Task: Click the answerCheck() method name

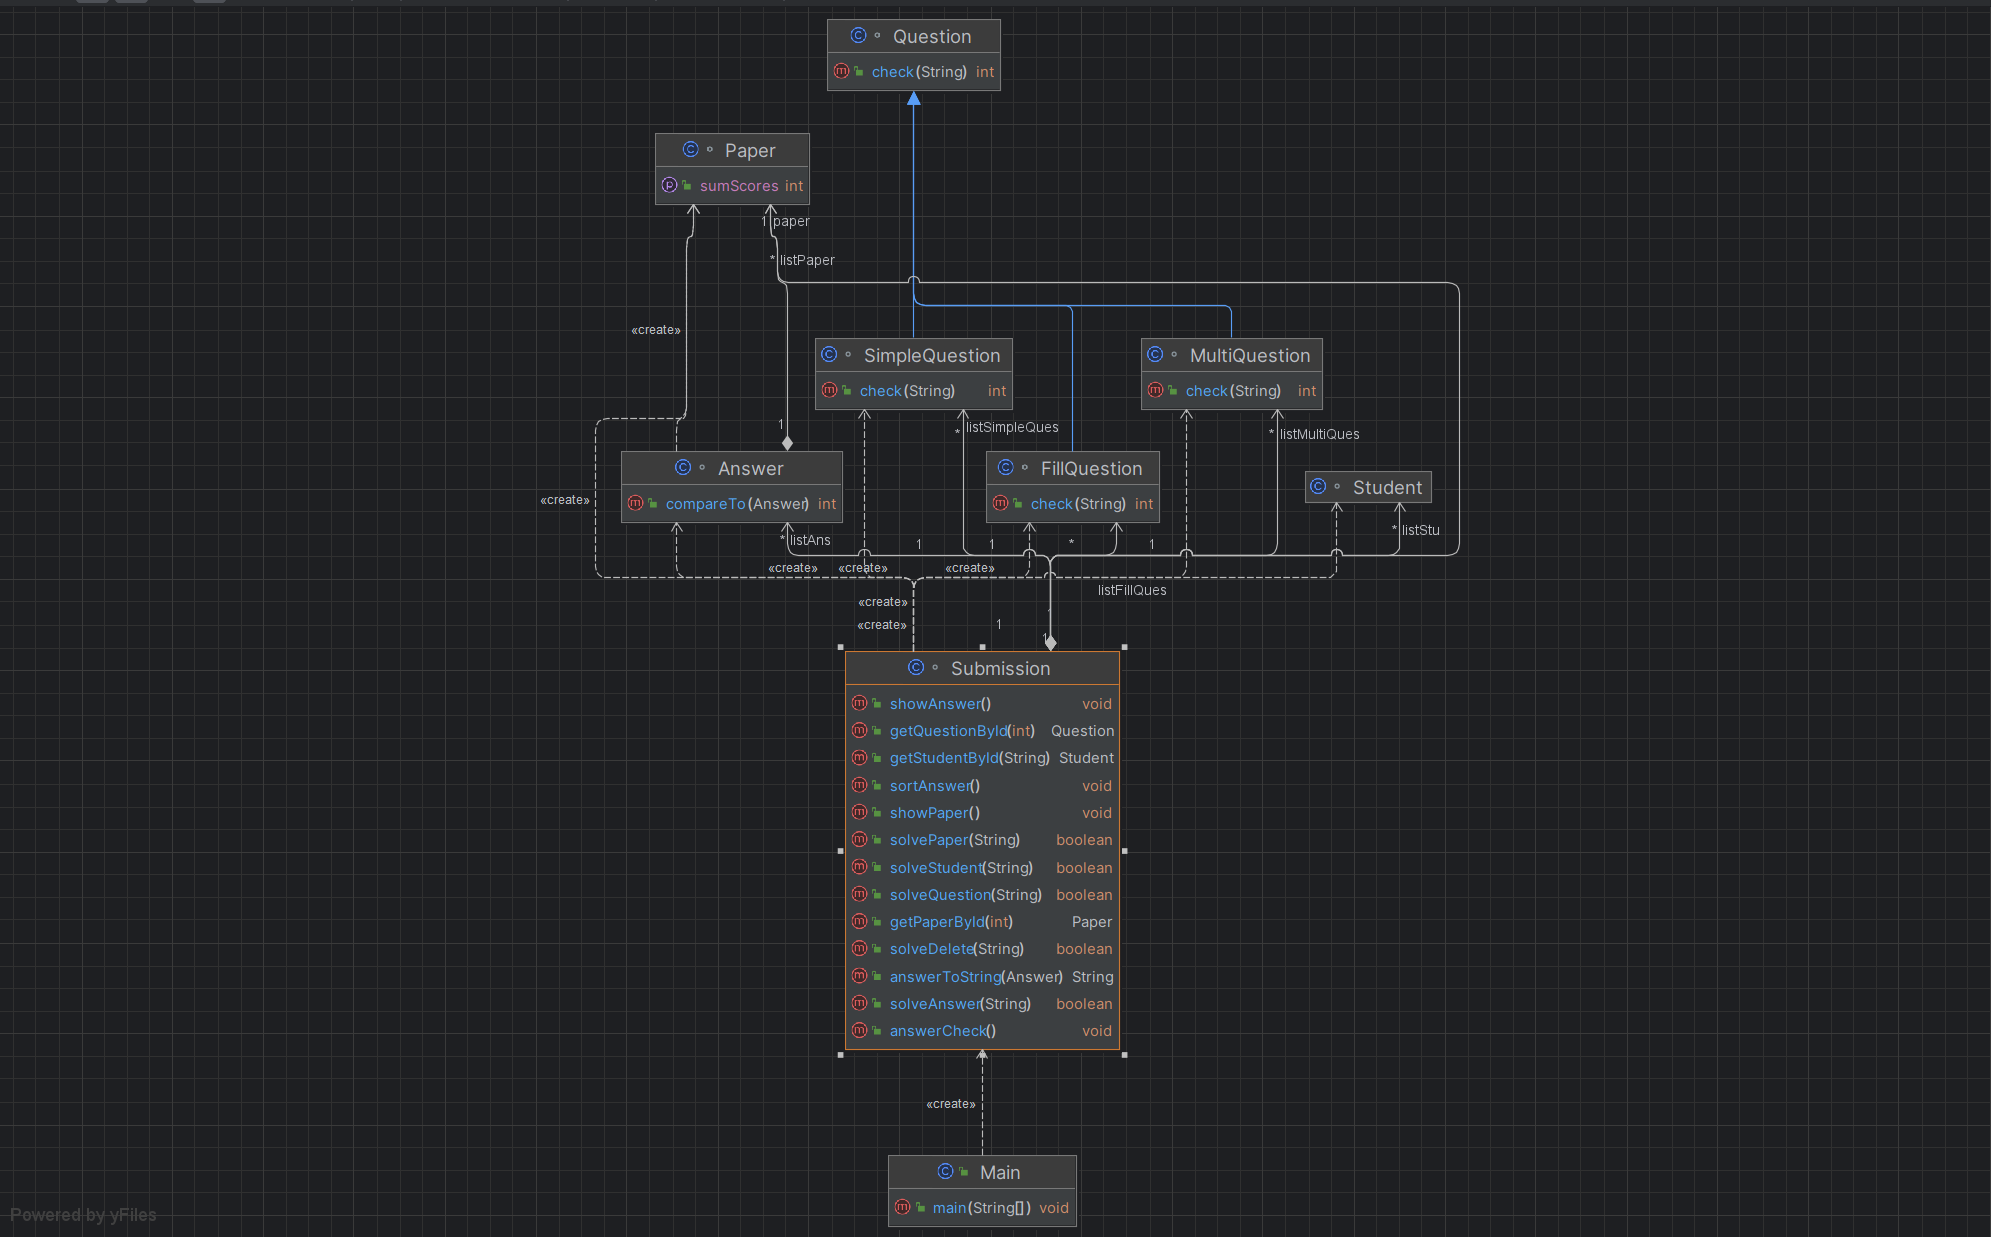Action: tap(943, 1031)
